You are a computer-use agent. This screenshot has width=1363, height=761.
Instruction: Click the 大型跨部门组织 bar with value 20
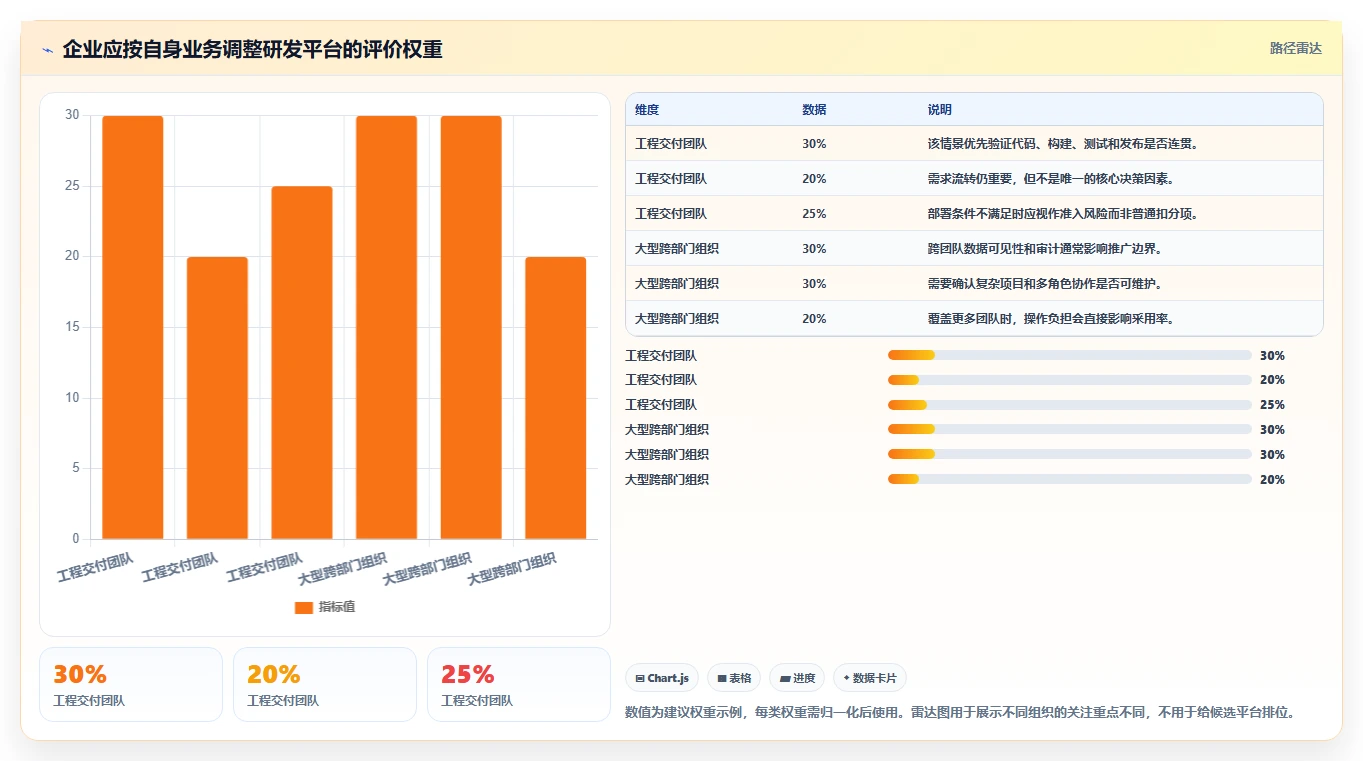[x=556, y=398]
